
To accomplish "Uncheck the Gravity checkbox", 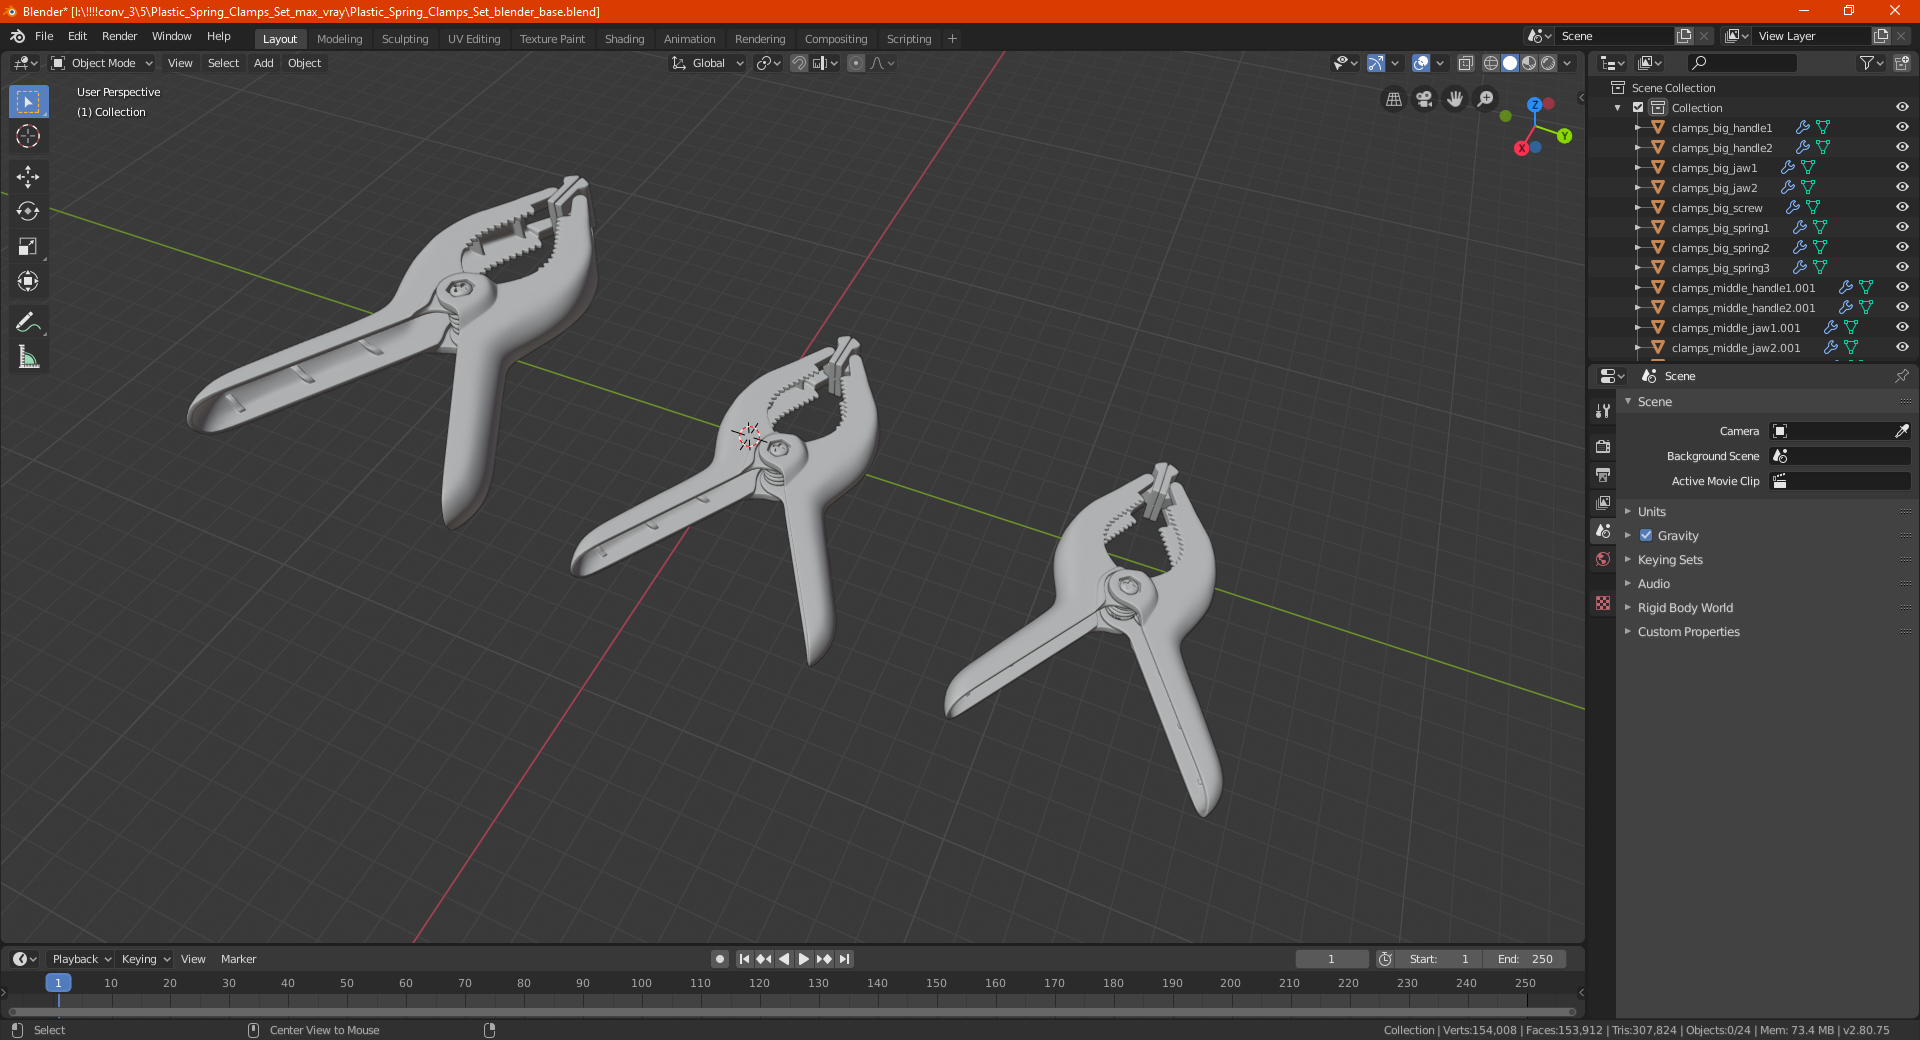I will 1646,535.
